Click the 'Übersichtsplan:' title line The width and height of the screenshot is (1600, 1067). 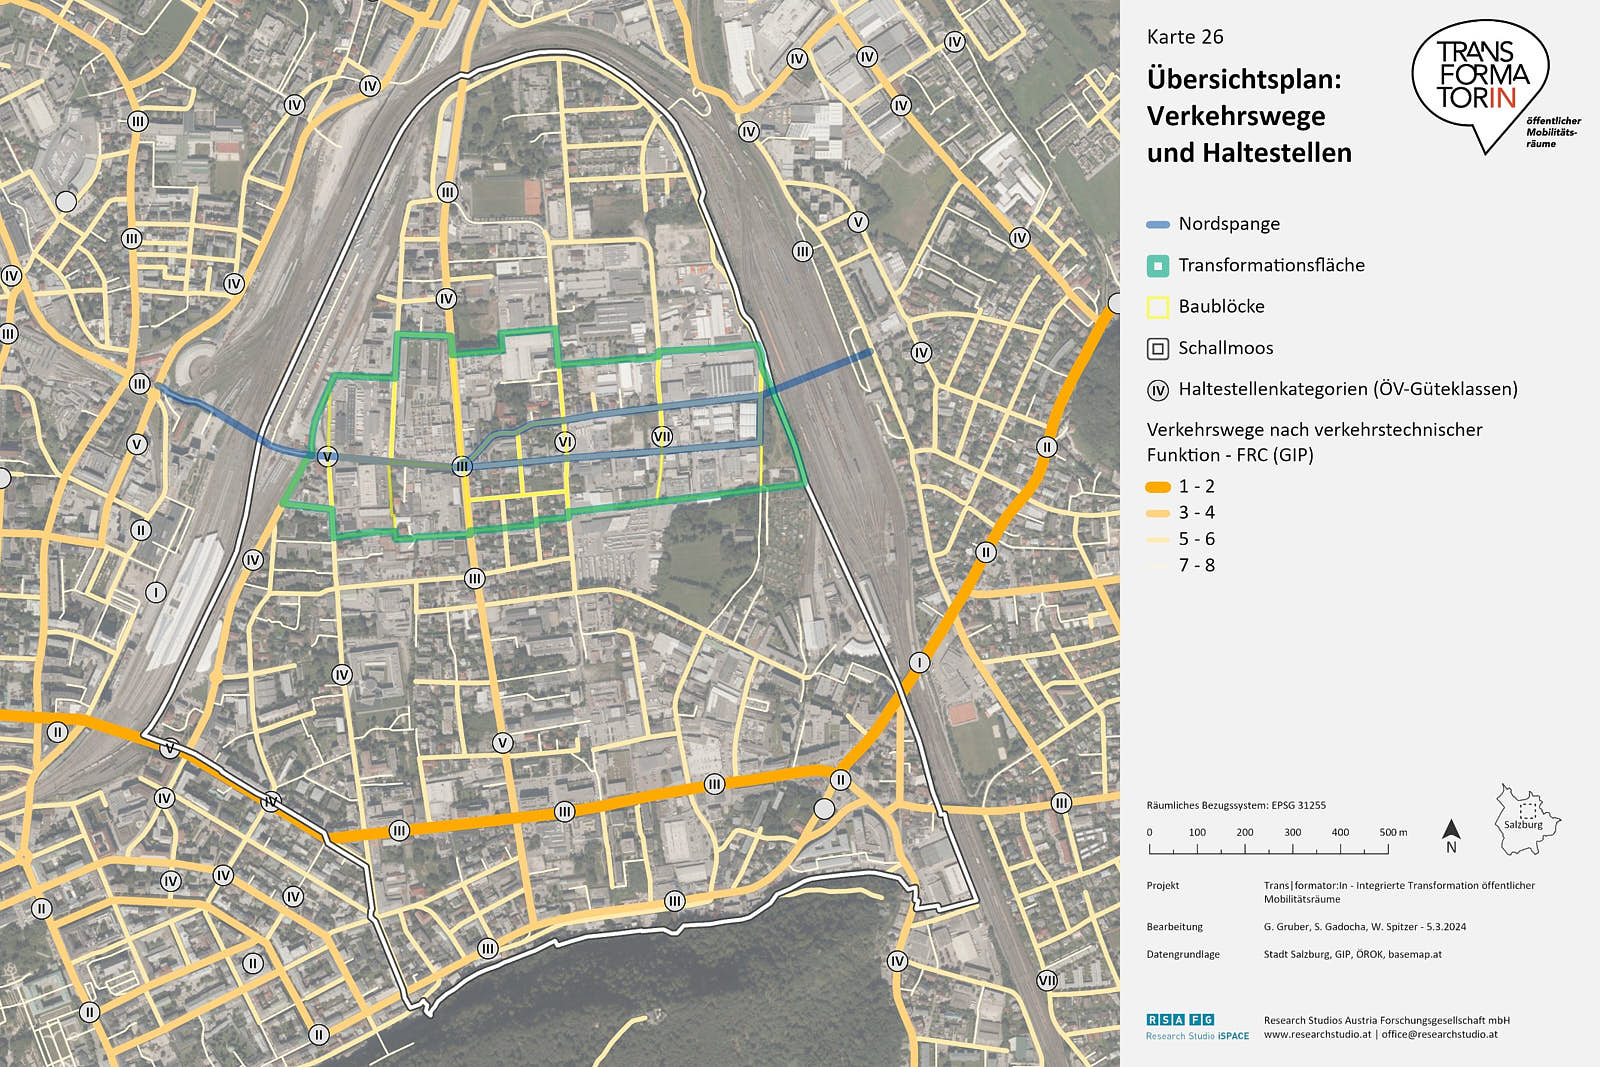click(x=1244, y=79)
